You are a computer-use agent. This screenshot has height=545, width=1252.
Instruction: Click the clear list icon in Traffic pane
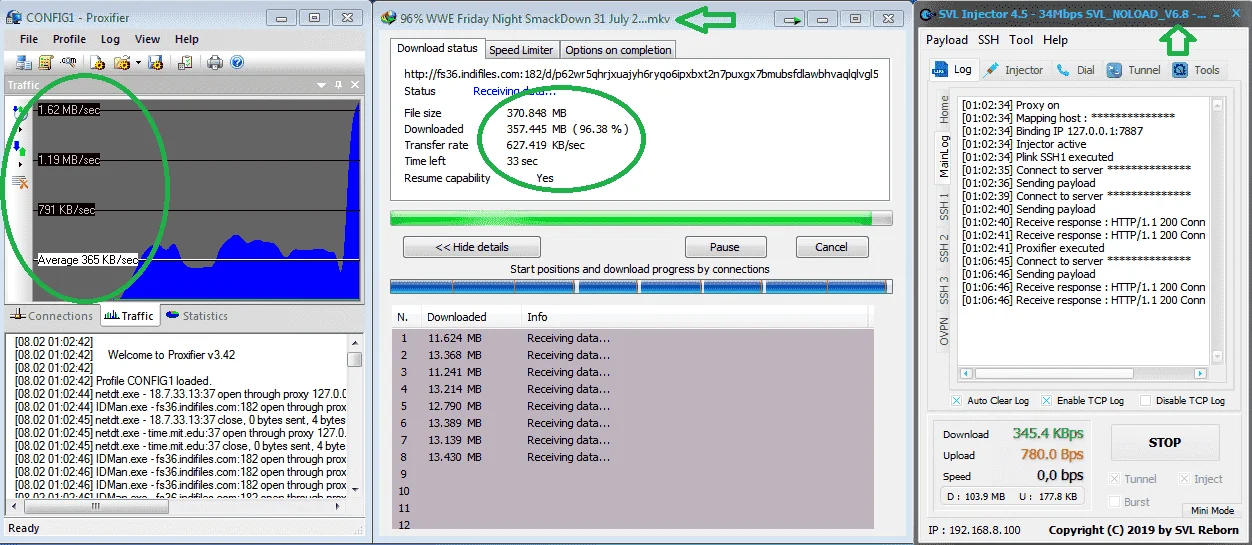[x=20, y=182]
